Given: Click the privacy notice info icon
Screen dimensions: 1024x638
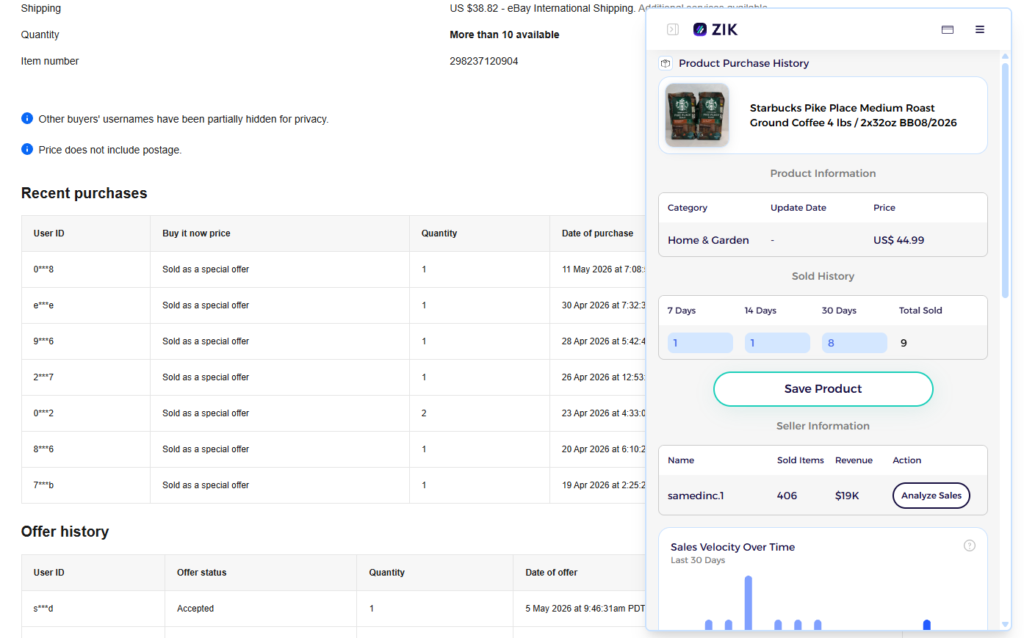Looking at the screenshot, I should click(27, 118).
